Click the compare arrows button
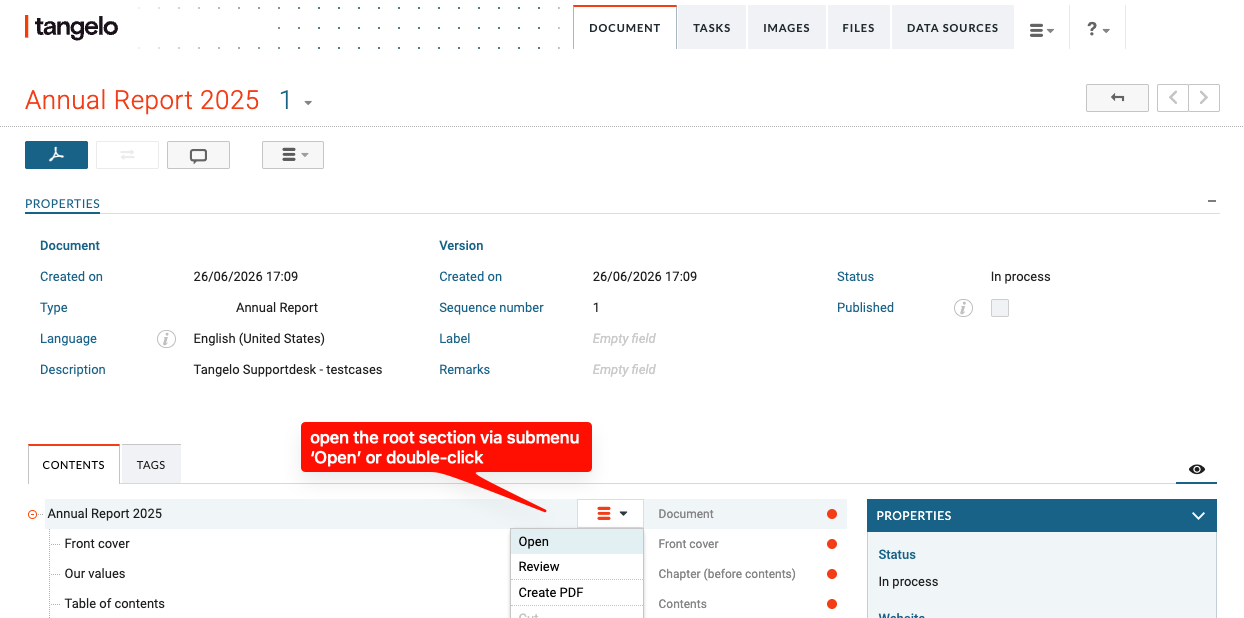 click(127, 155)
